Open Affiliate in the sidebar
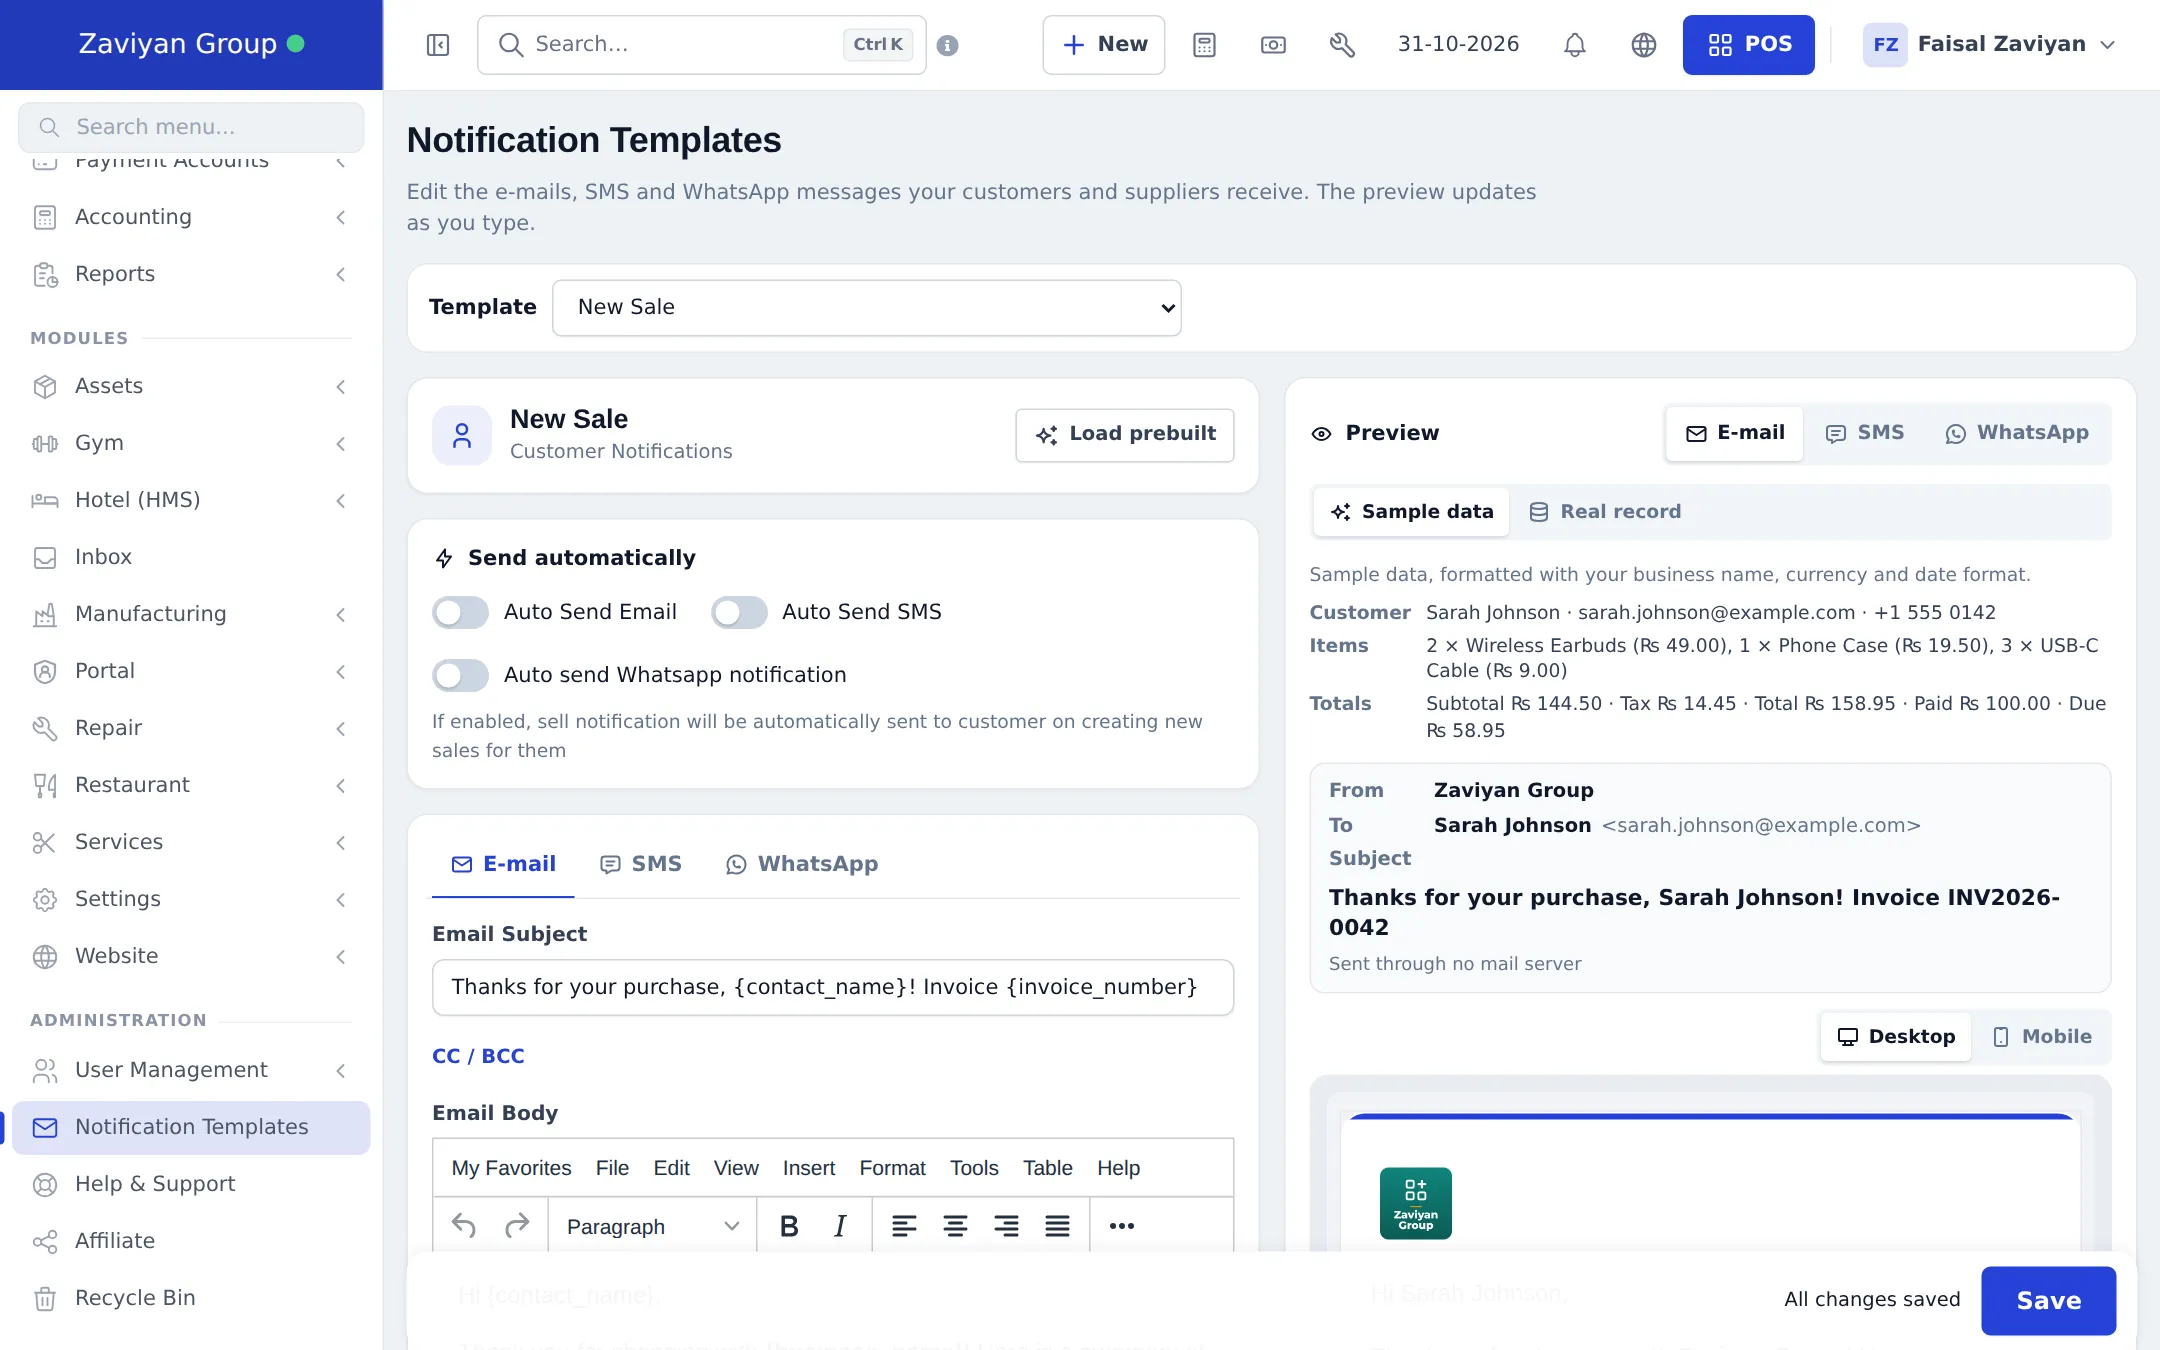2160x1350 pixels. click(190, 1241)
